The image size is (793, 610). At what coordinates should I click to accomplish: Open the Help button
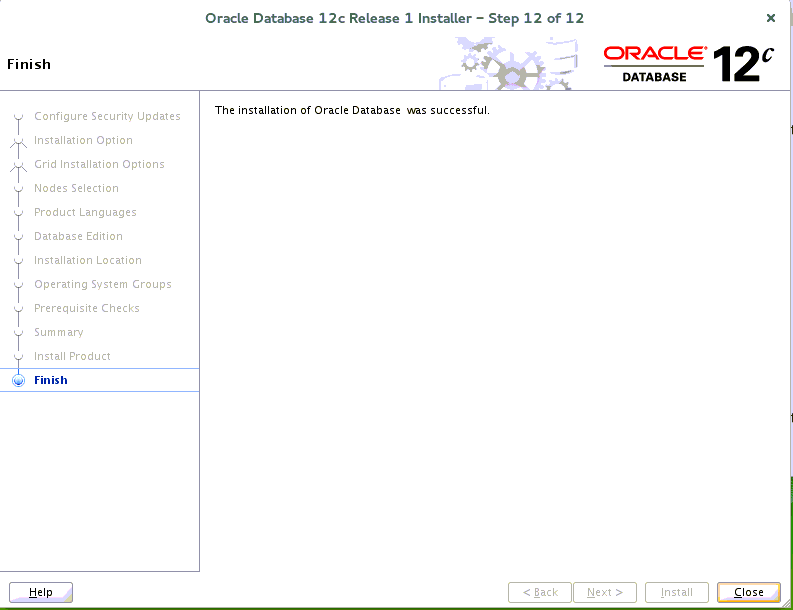coord(41,592)
